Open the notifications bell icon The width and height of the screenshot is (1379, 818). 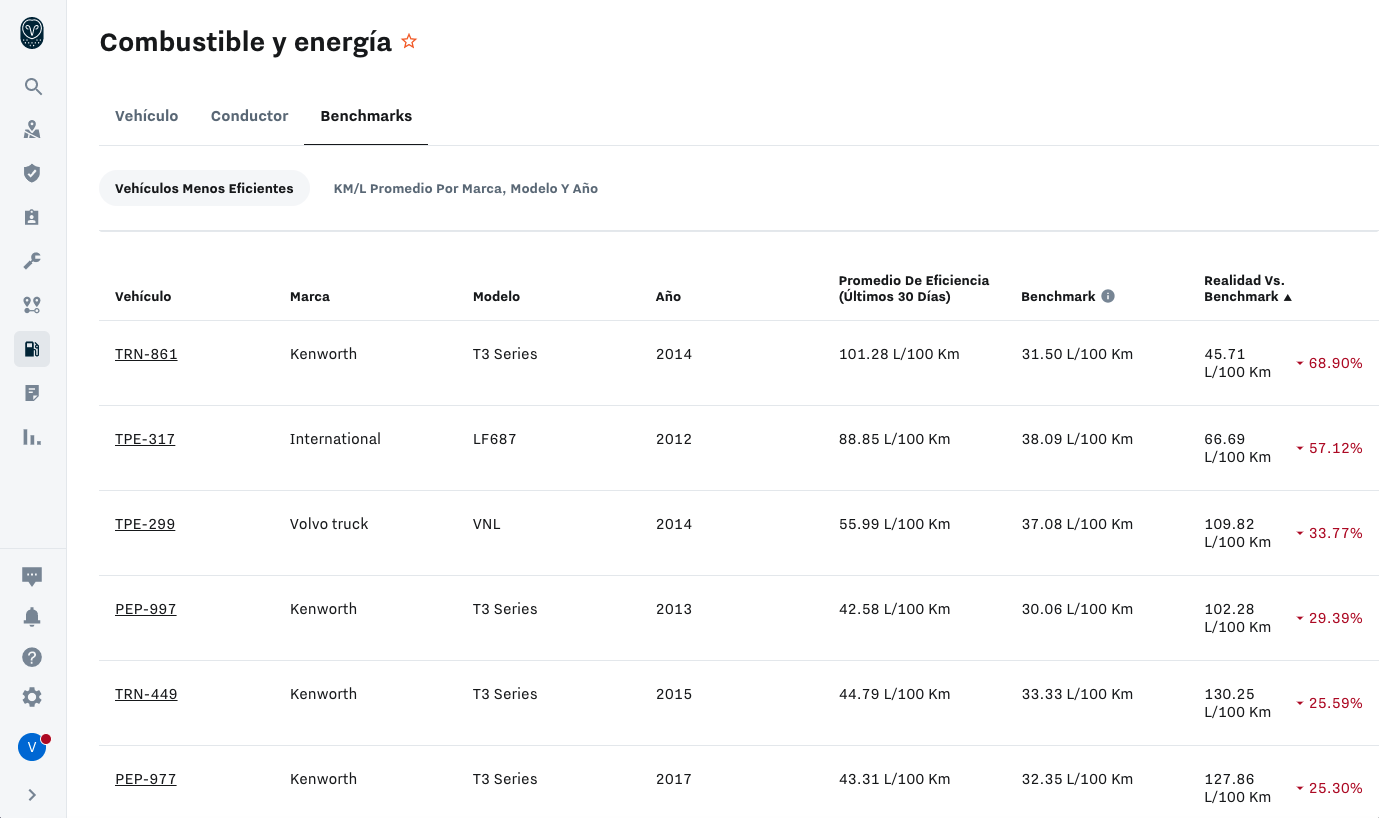coord(32,616)
